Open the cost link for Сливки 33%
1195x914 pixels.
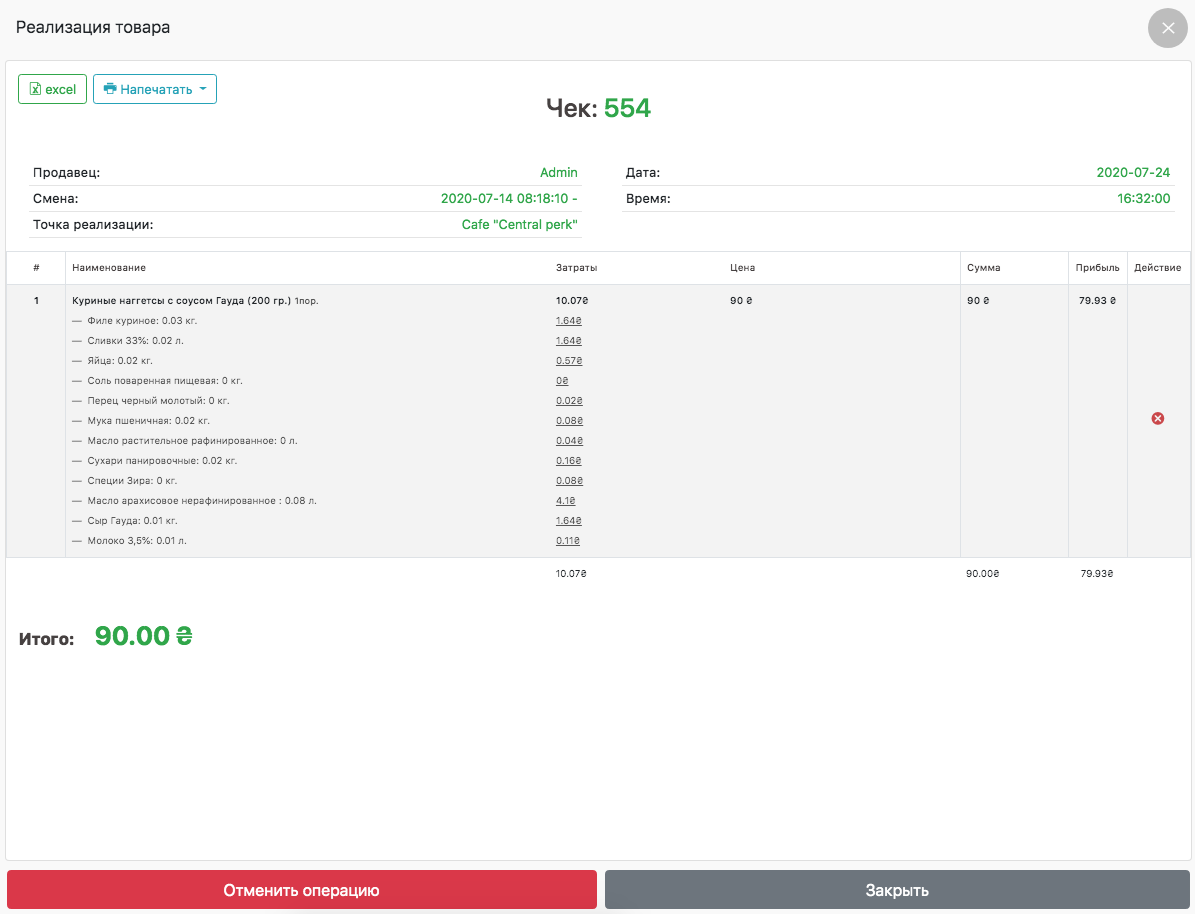click(x=568, y=341)
